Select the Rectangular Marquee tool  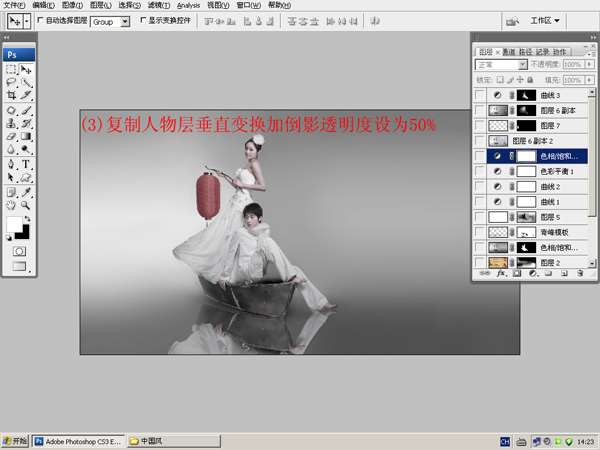click(11, 70)
